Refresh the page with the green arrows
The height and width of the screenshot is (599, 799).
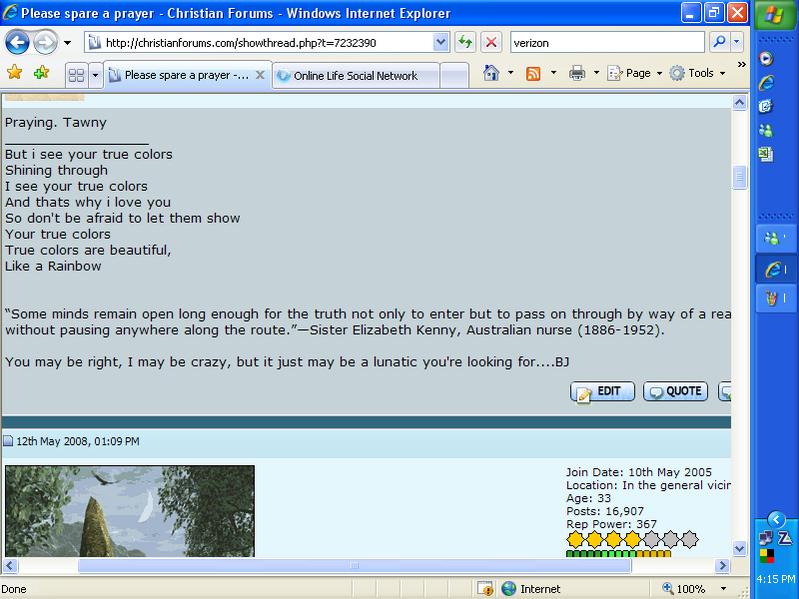click(x=465, y=42)
